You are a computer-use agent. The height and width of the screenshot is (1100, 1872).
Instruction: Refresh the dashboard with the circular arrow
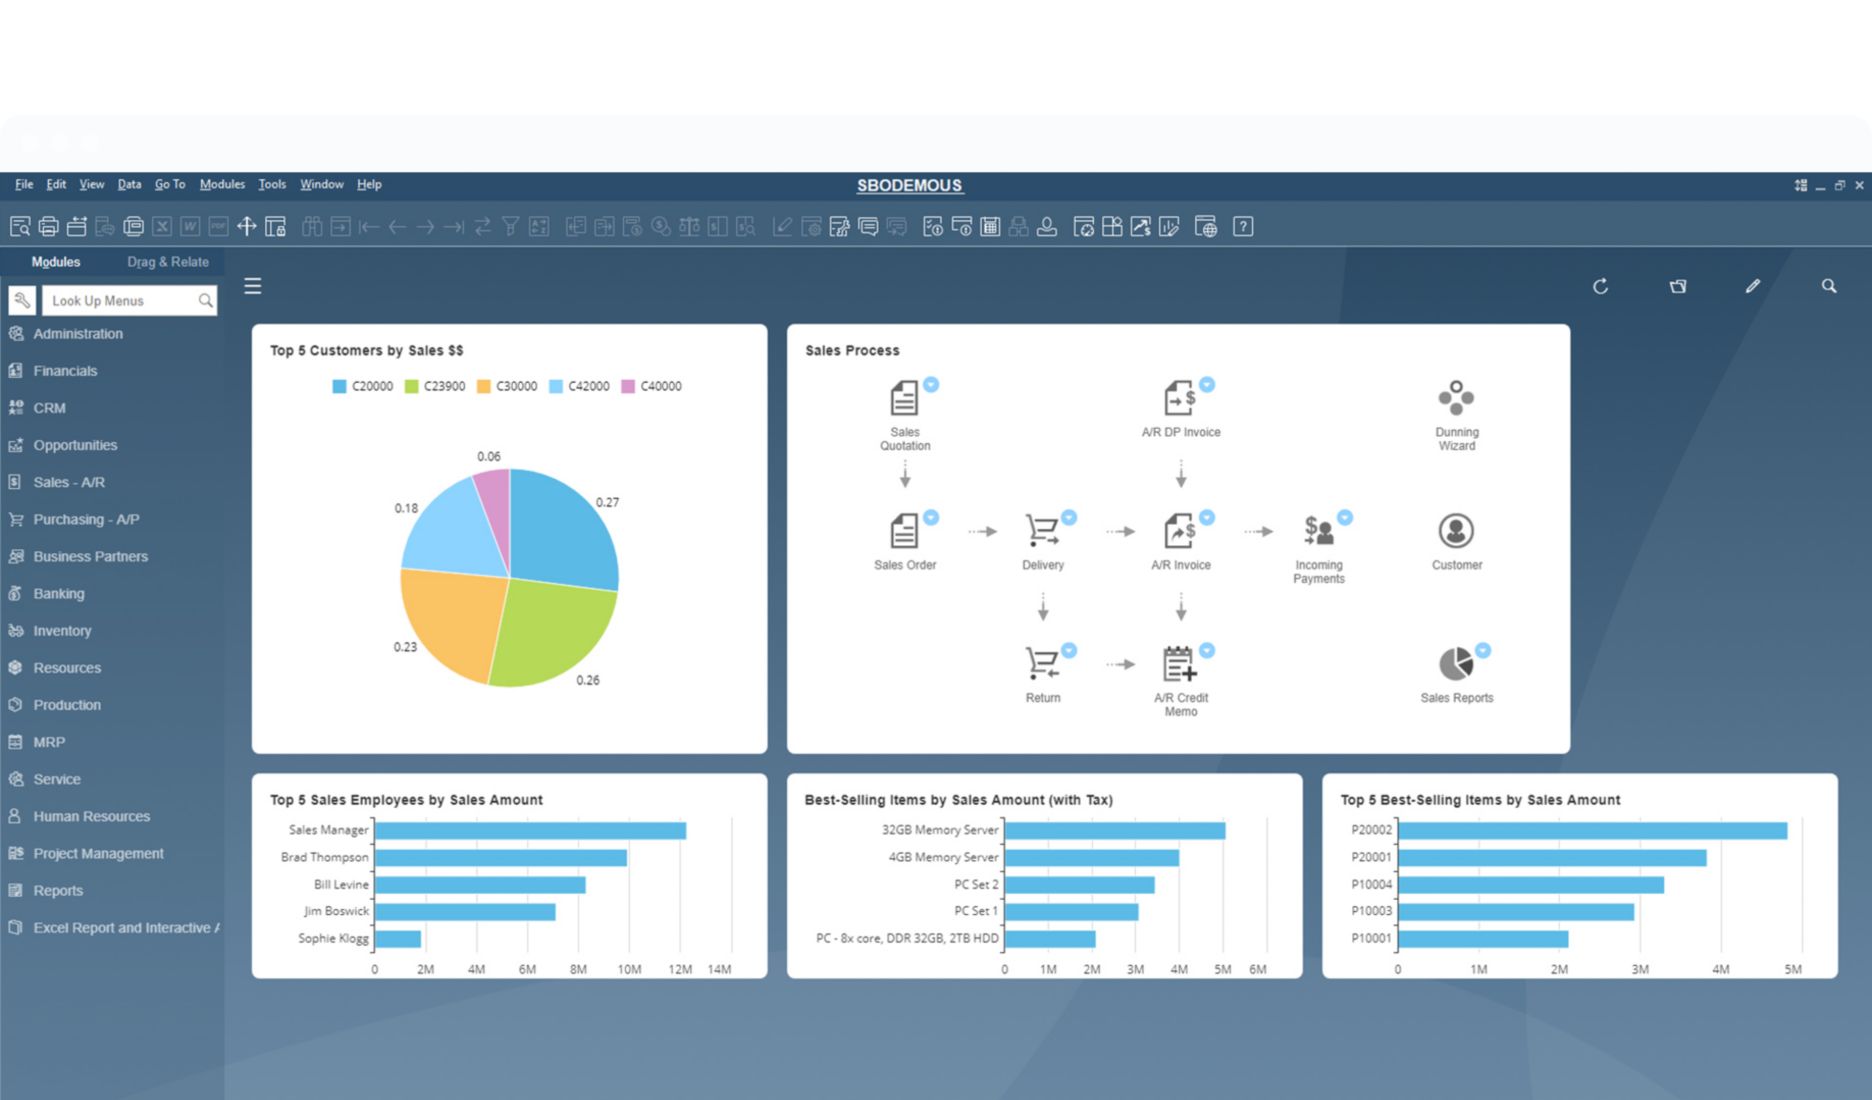[1601, 287]
